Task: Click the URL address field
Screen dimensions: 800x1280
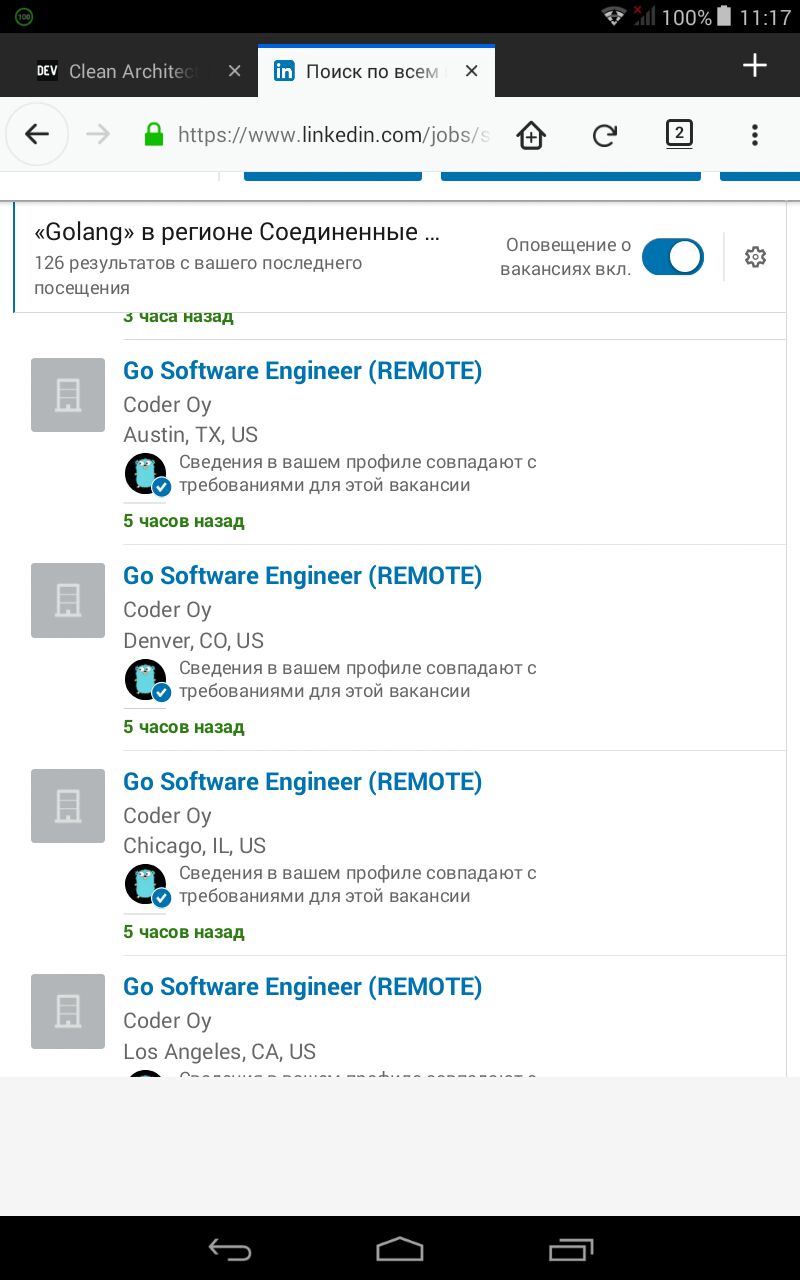Action: point(333,134)
